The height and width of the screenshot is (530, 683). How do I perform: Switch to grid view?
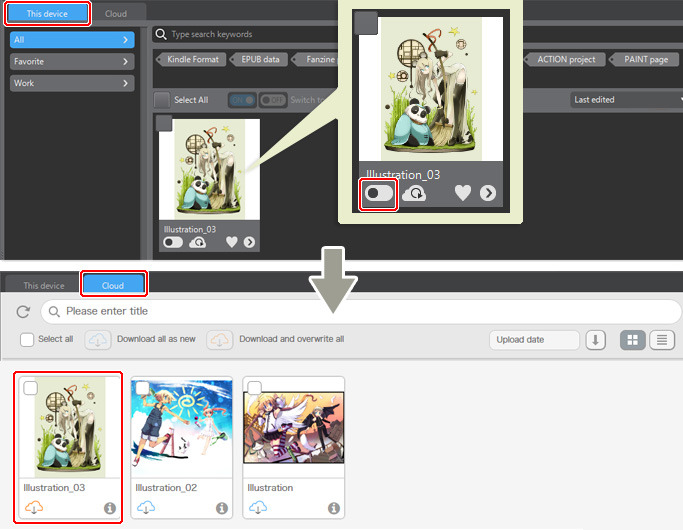point(632,340)
